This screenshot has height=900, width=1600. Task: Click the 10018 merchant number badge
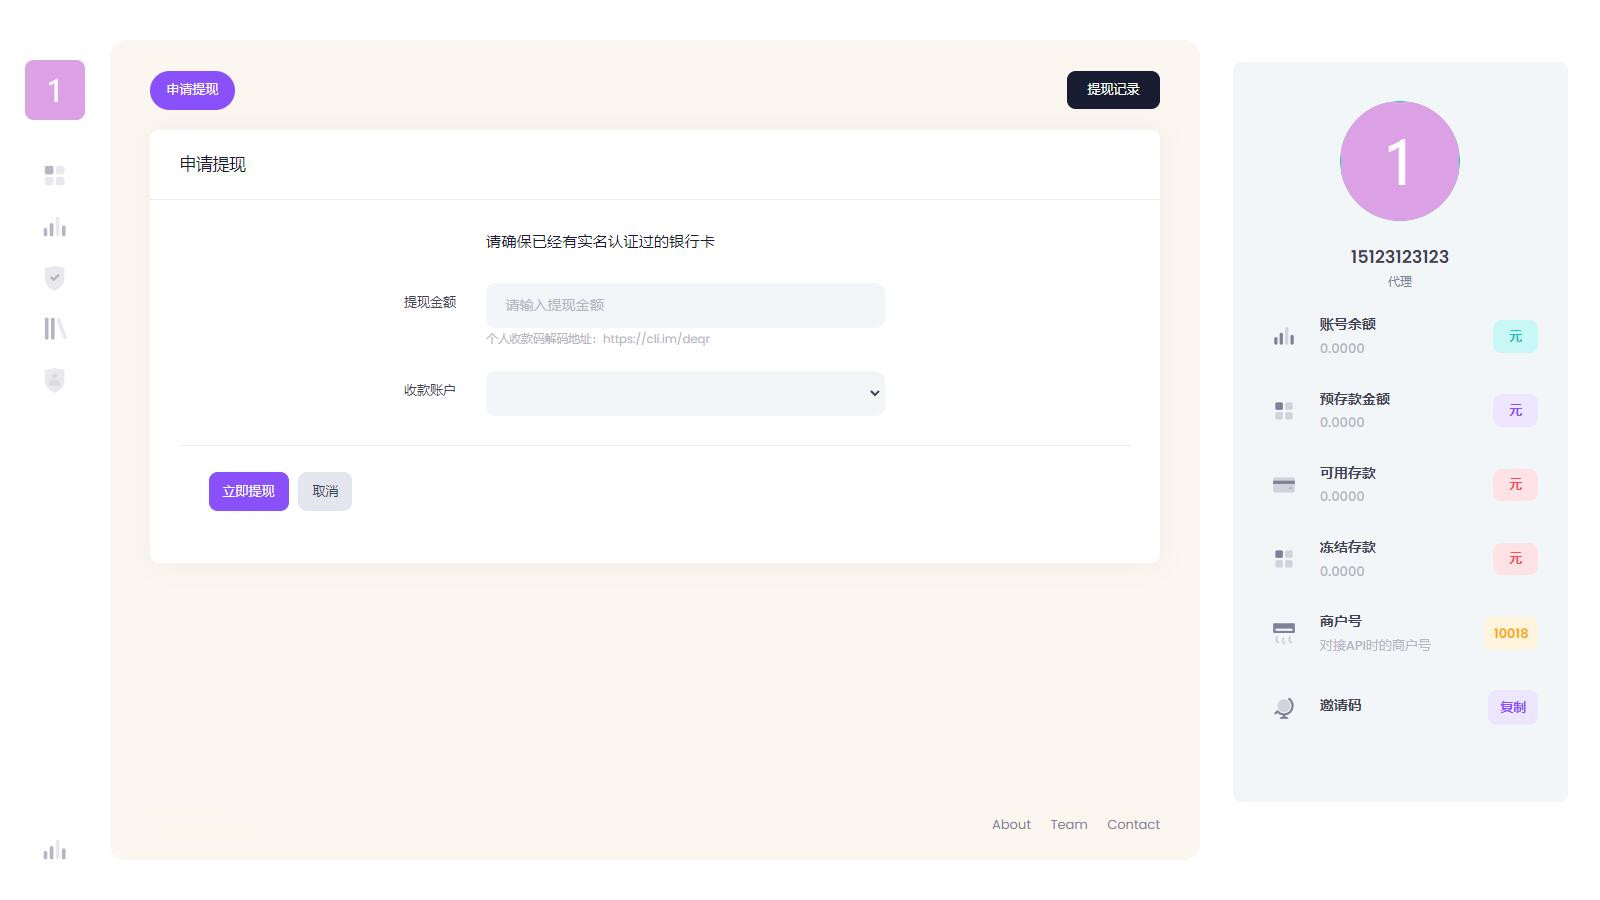(x=1510, y=633)
